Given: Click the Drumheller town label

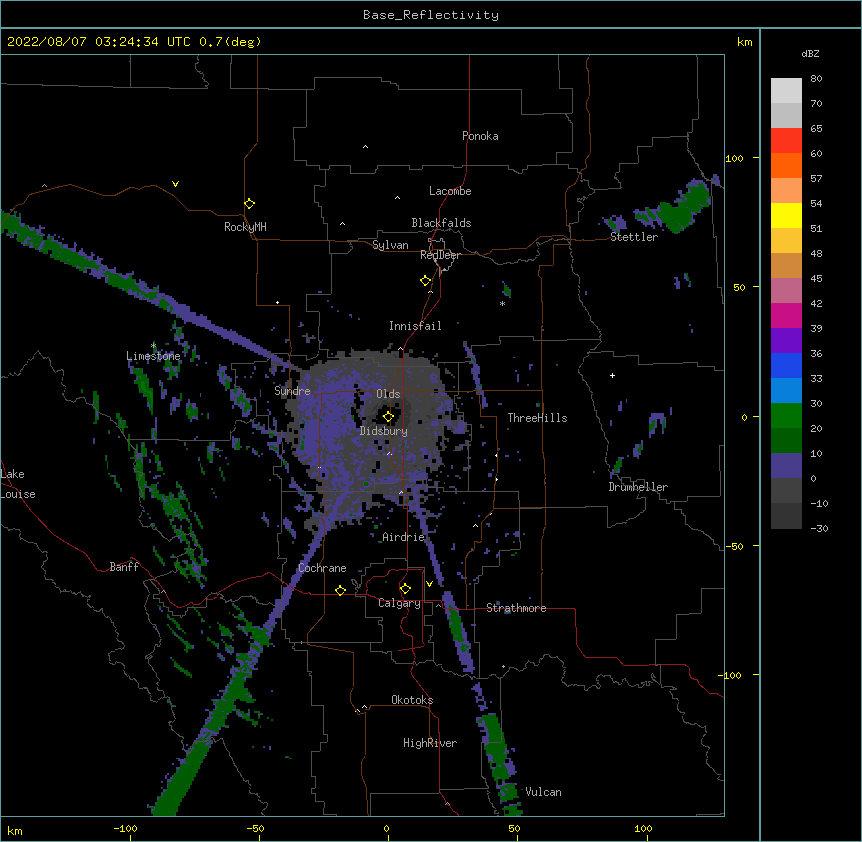Looking at the screenshot, I should (x=638, y=487).
